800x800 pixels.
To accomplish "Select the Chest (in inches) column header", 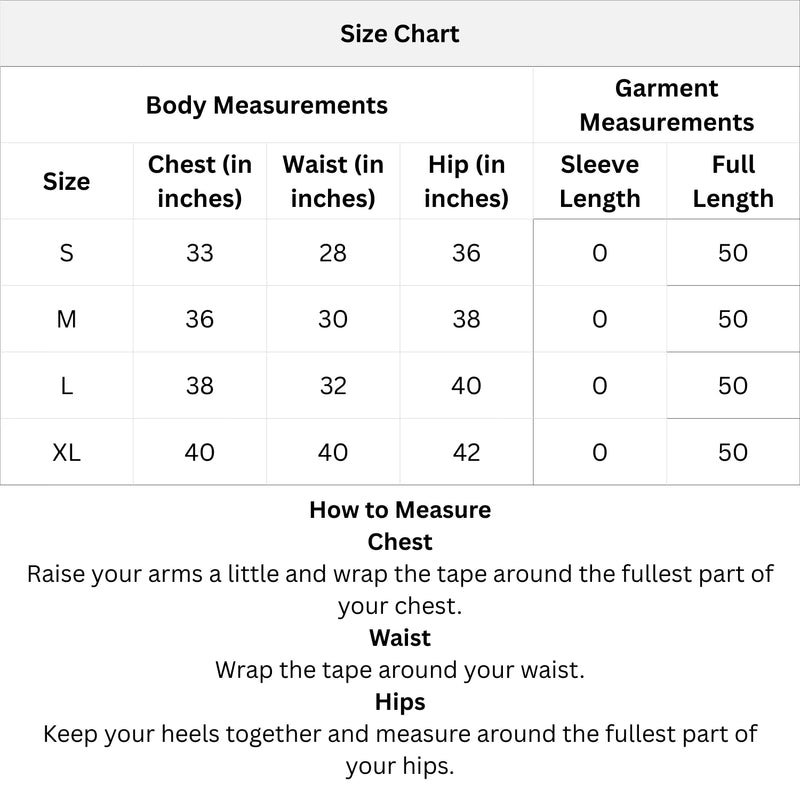I will point(200,181).
